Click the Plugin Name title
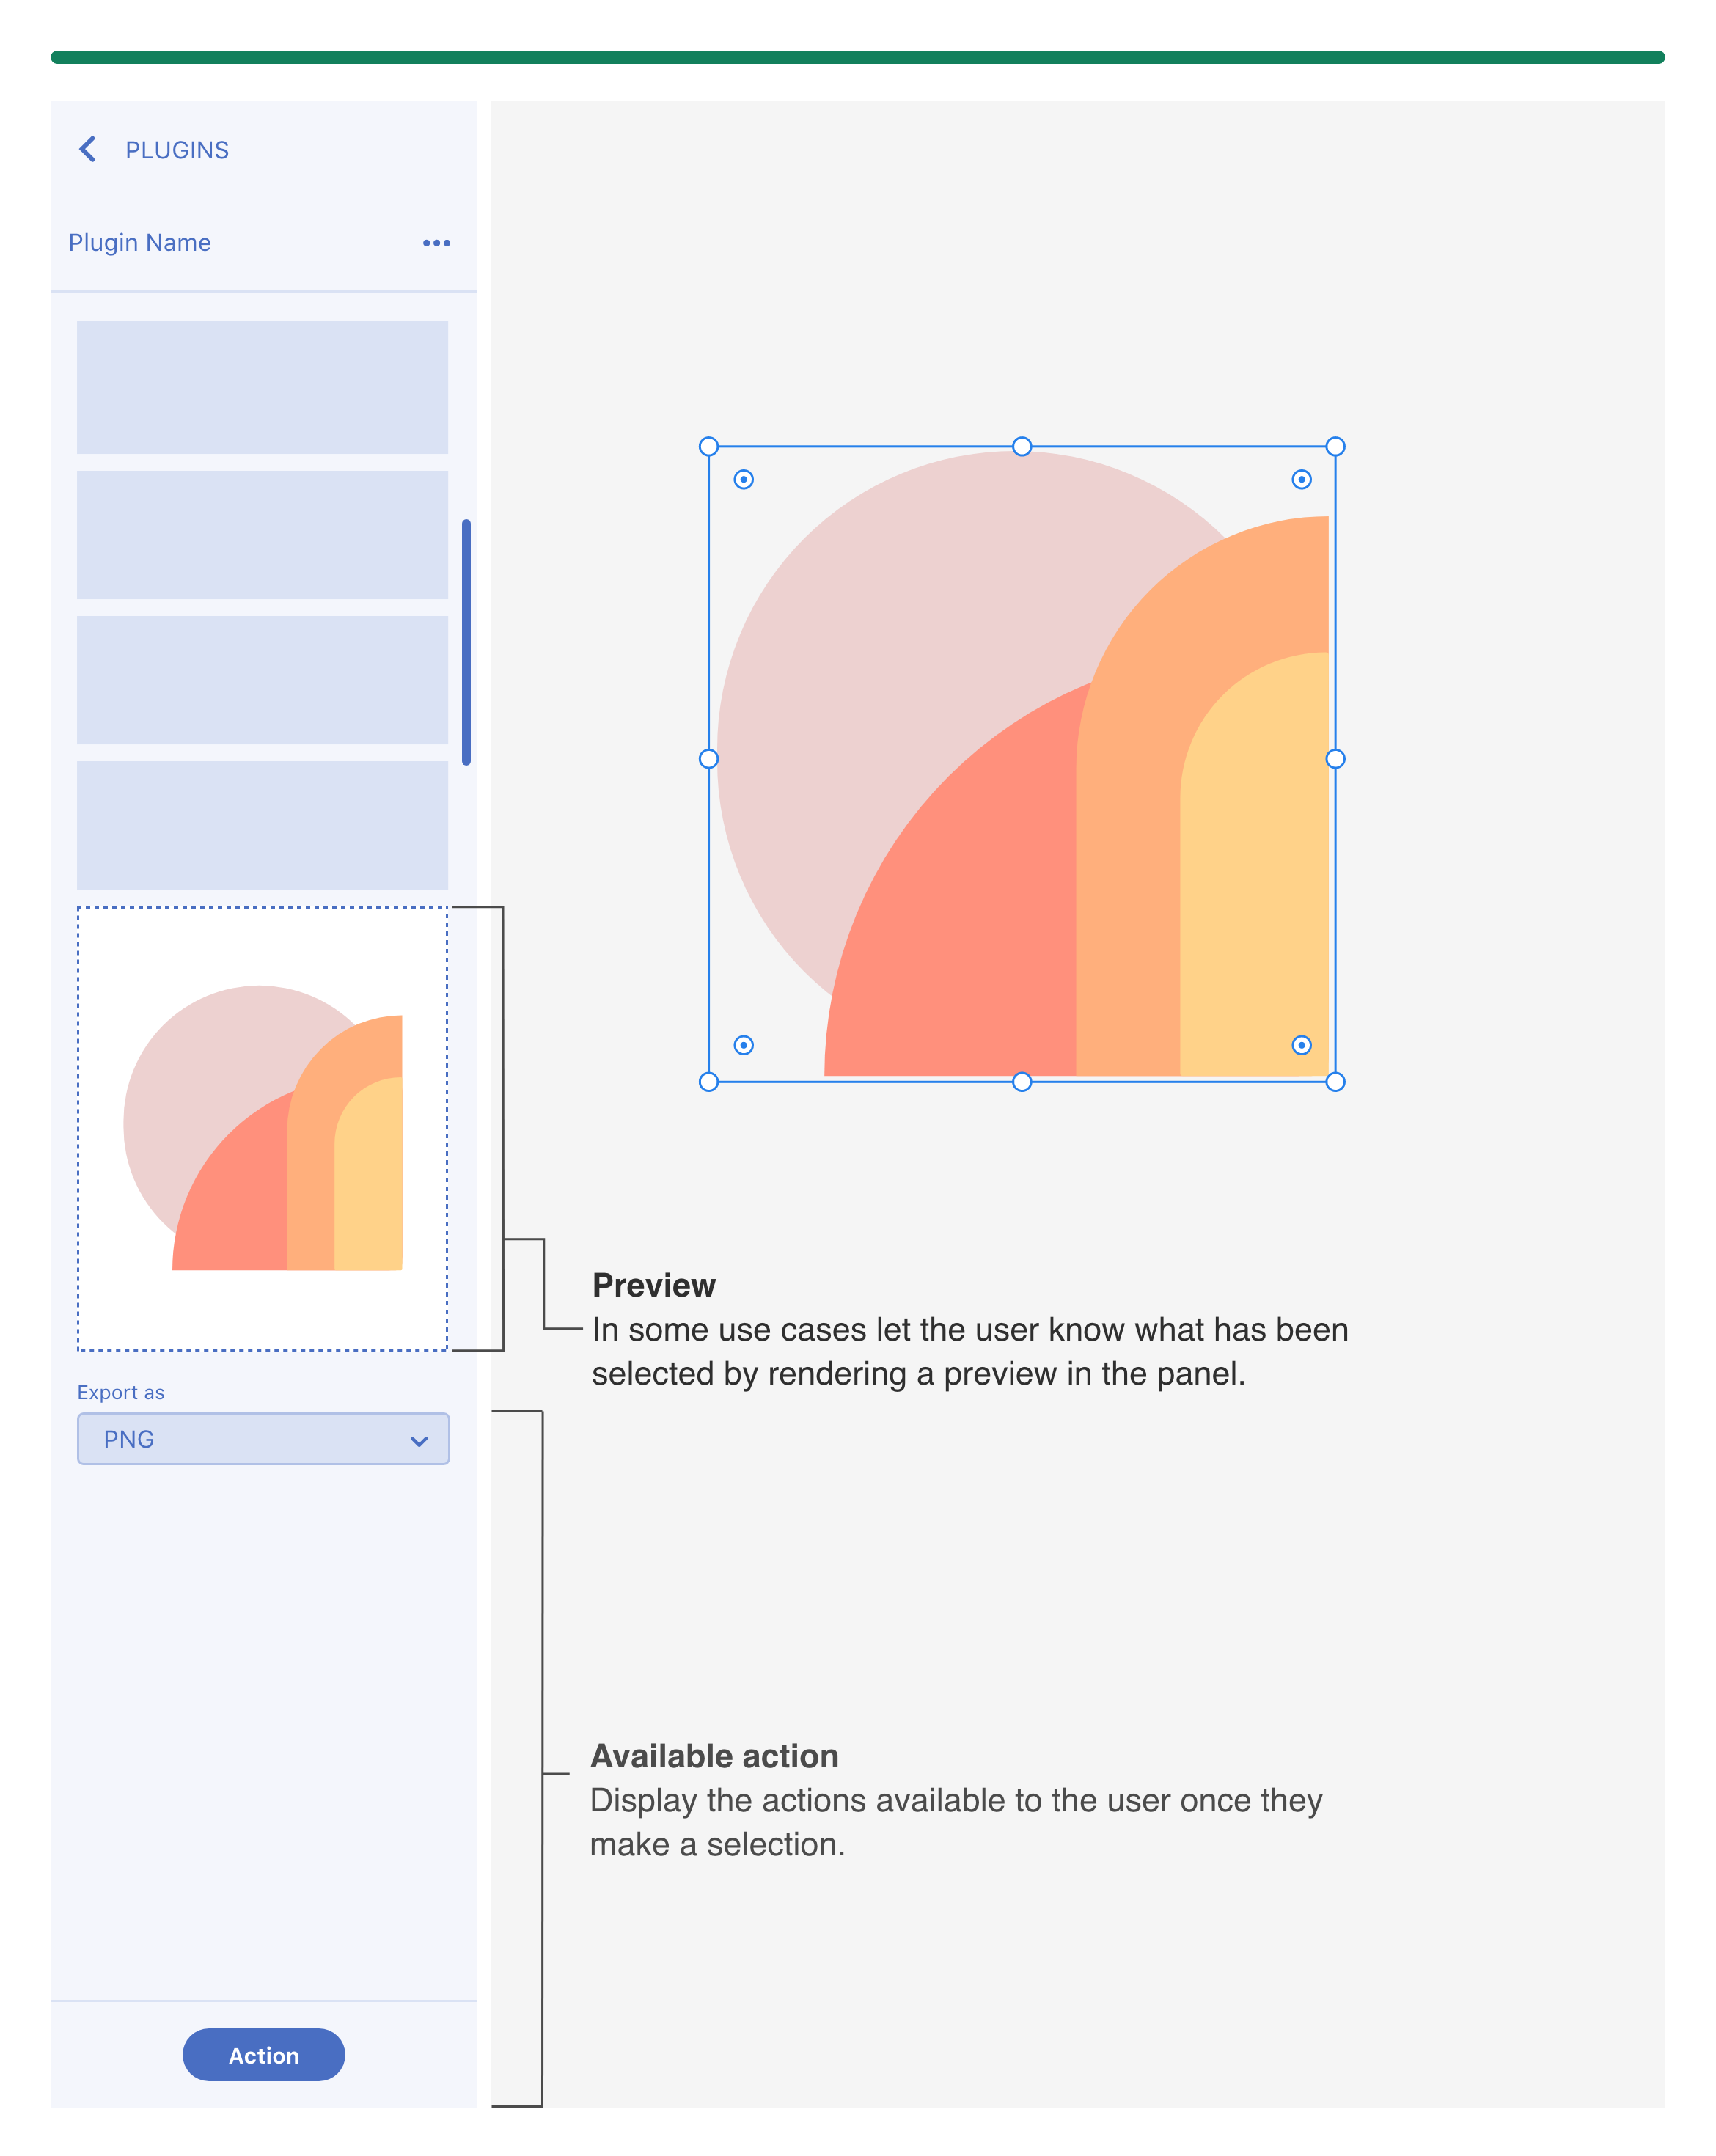Screen dimensions: 1716x2156 pos(140,243)
